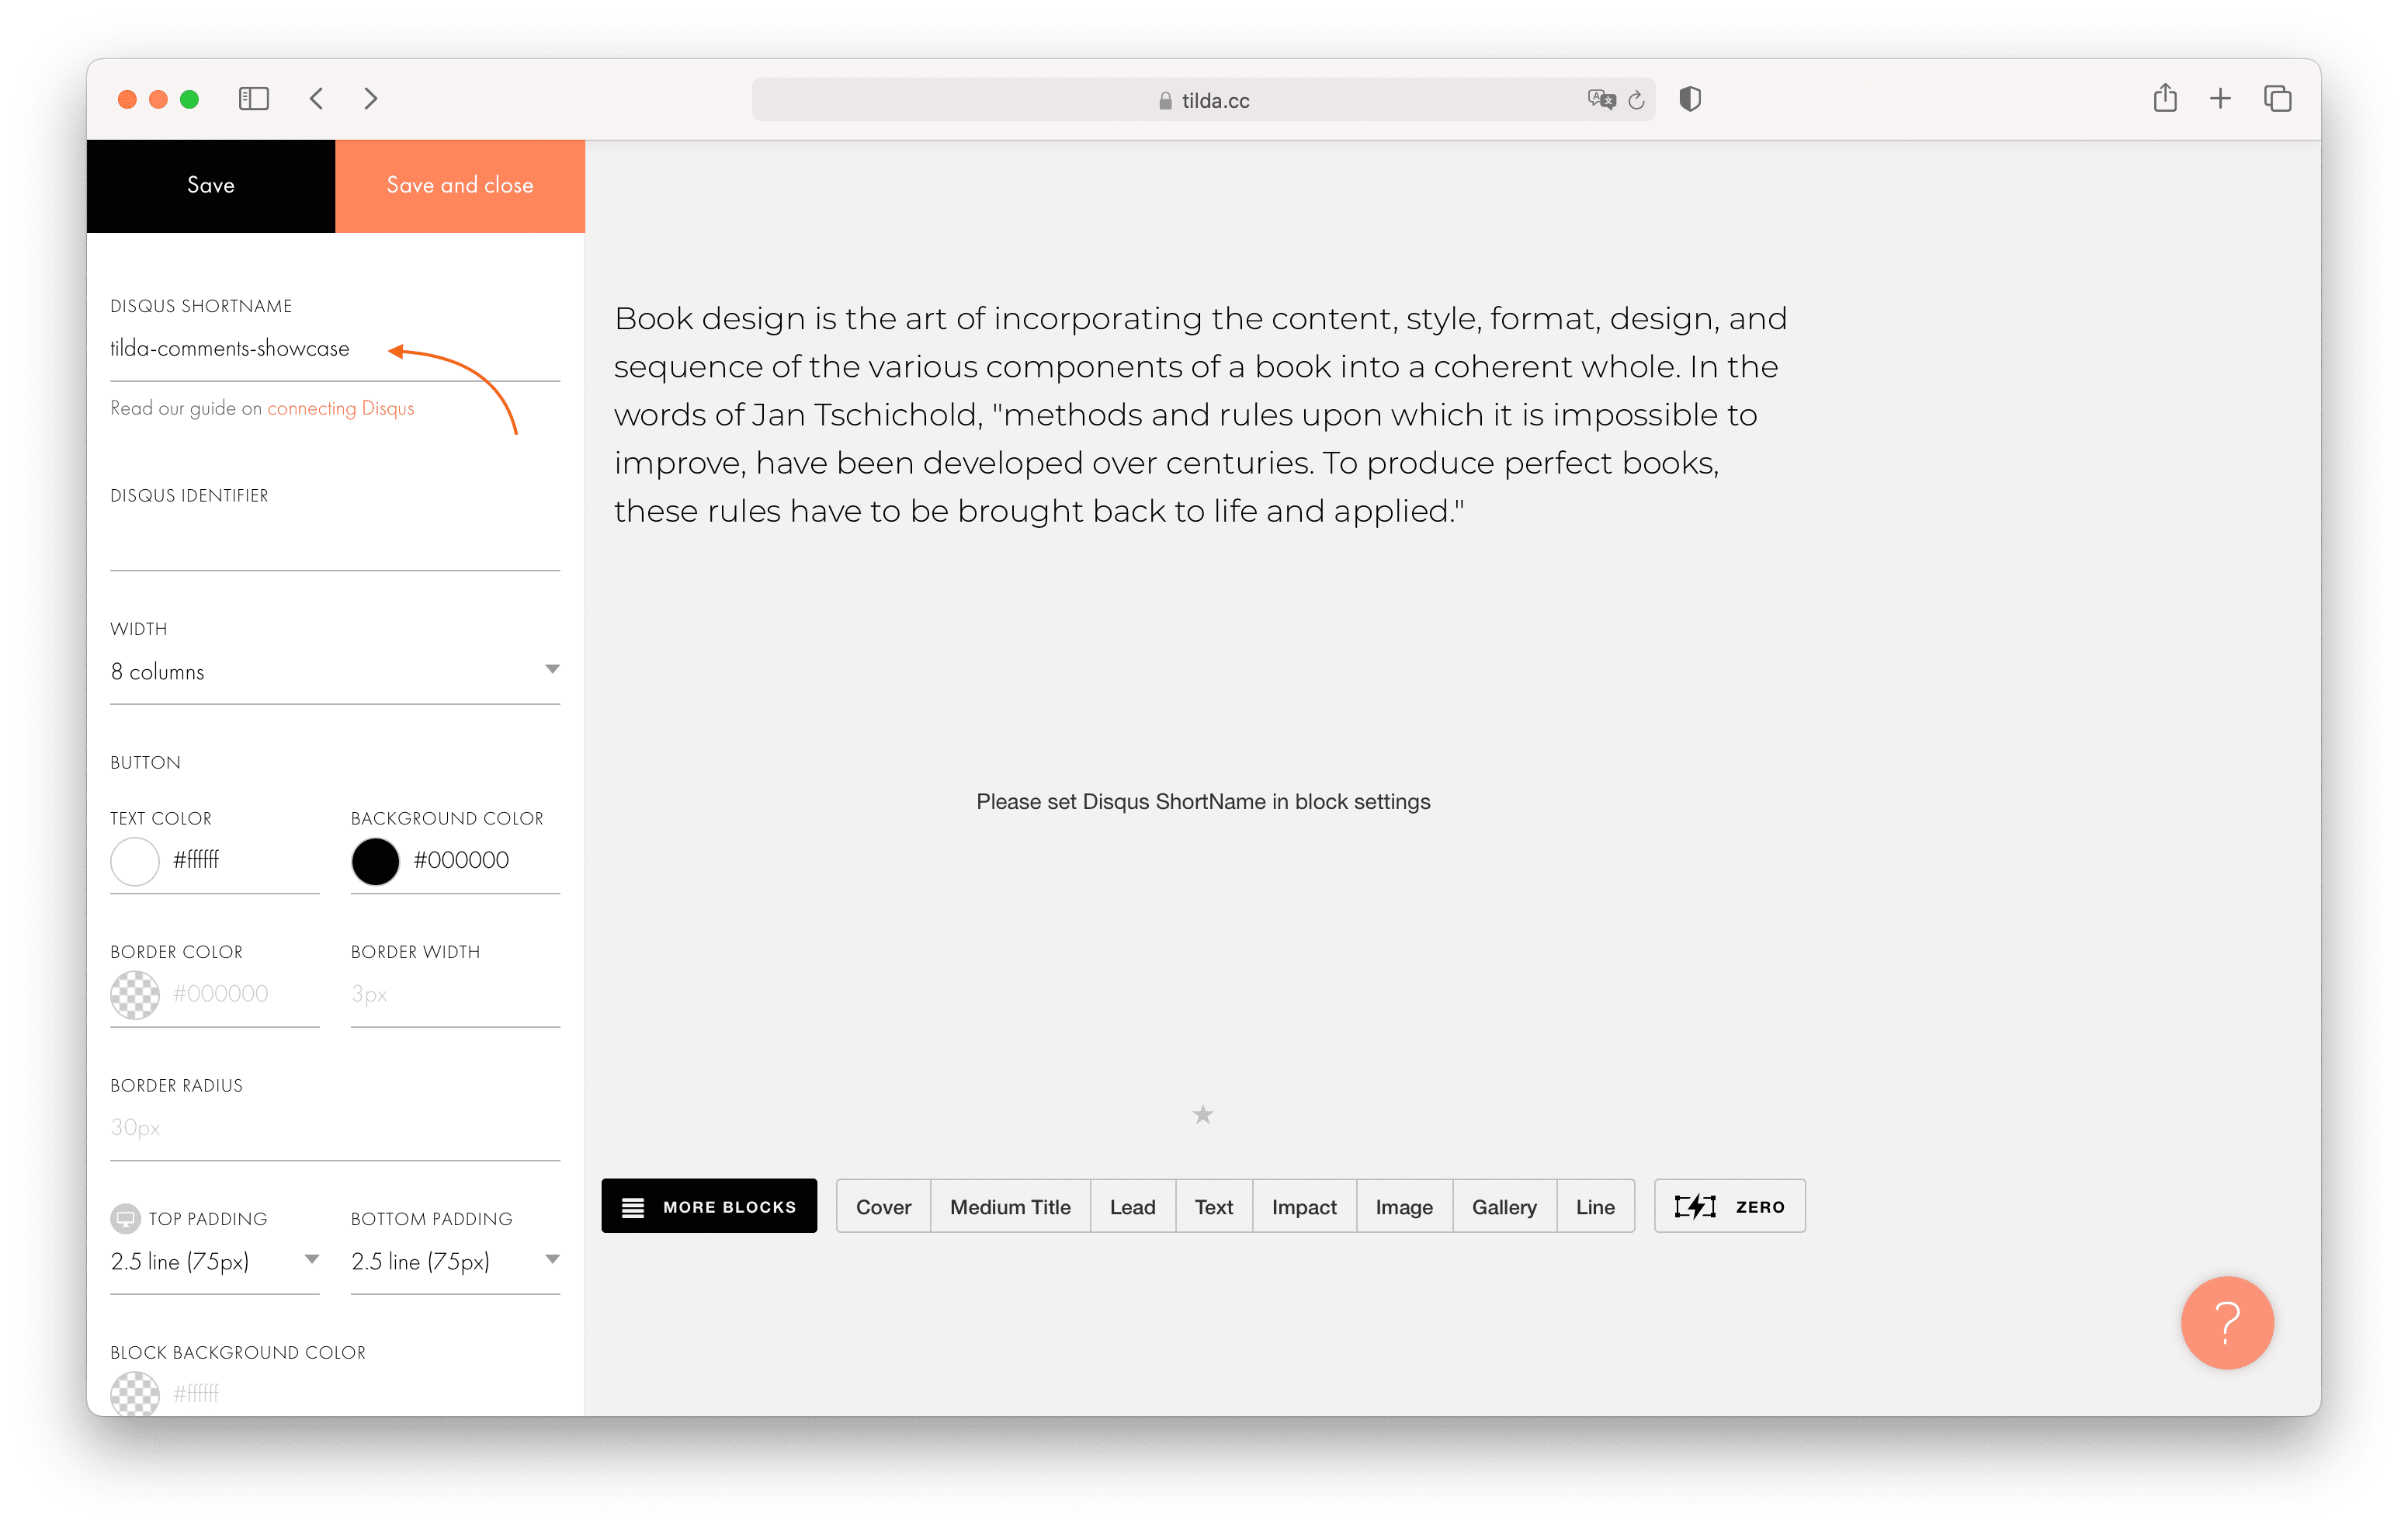Go forward with the browser forward arrow
The width and height of the screenshot is (2408, 1531).
click(371, 99)
